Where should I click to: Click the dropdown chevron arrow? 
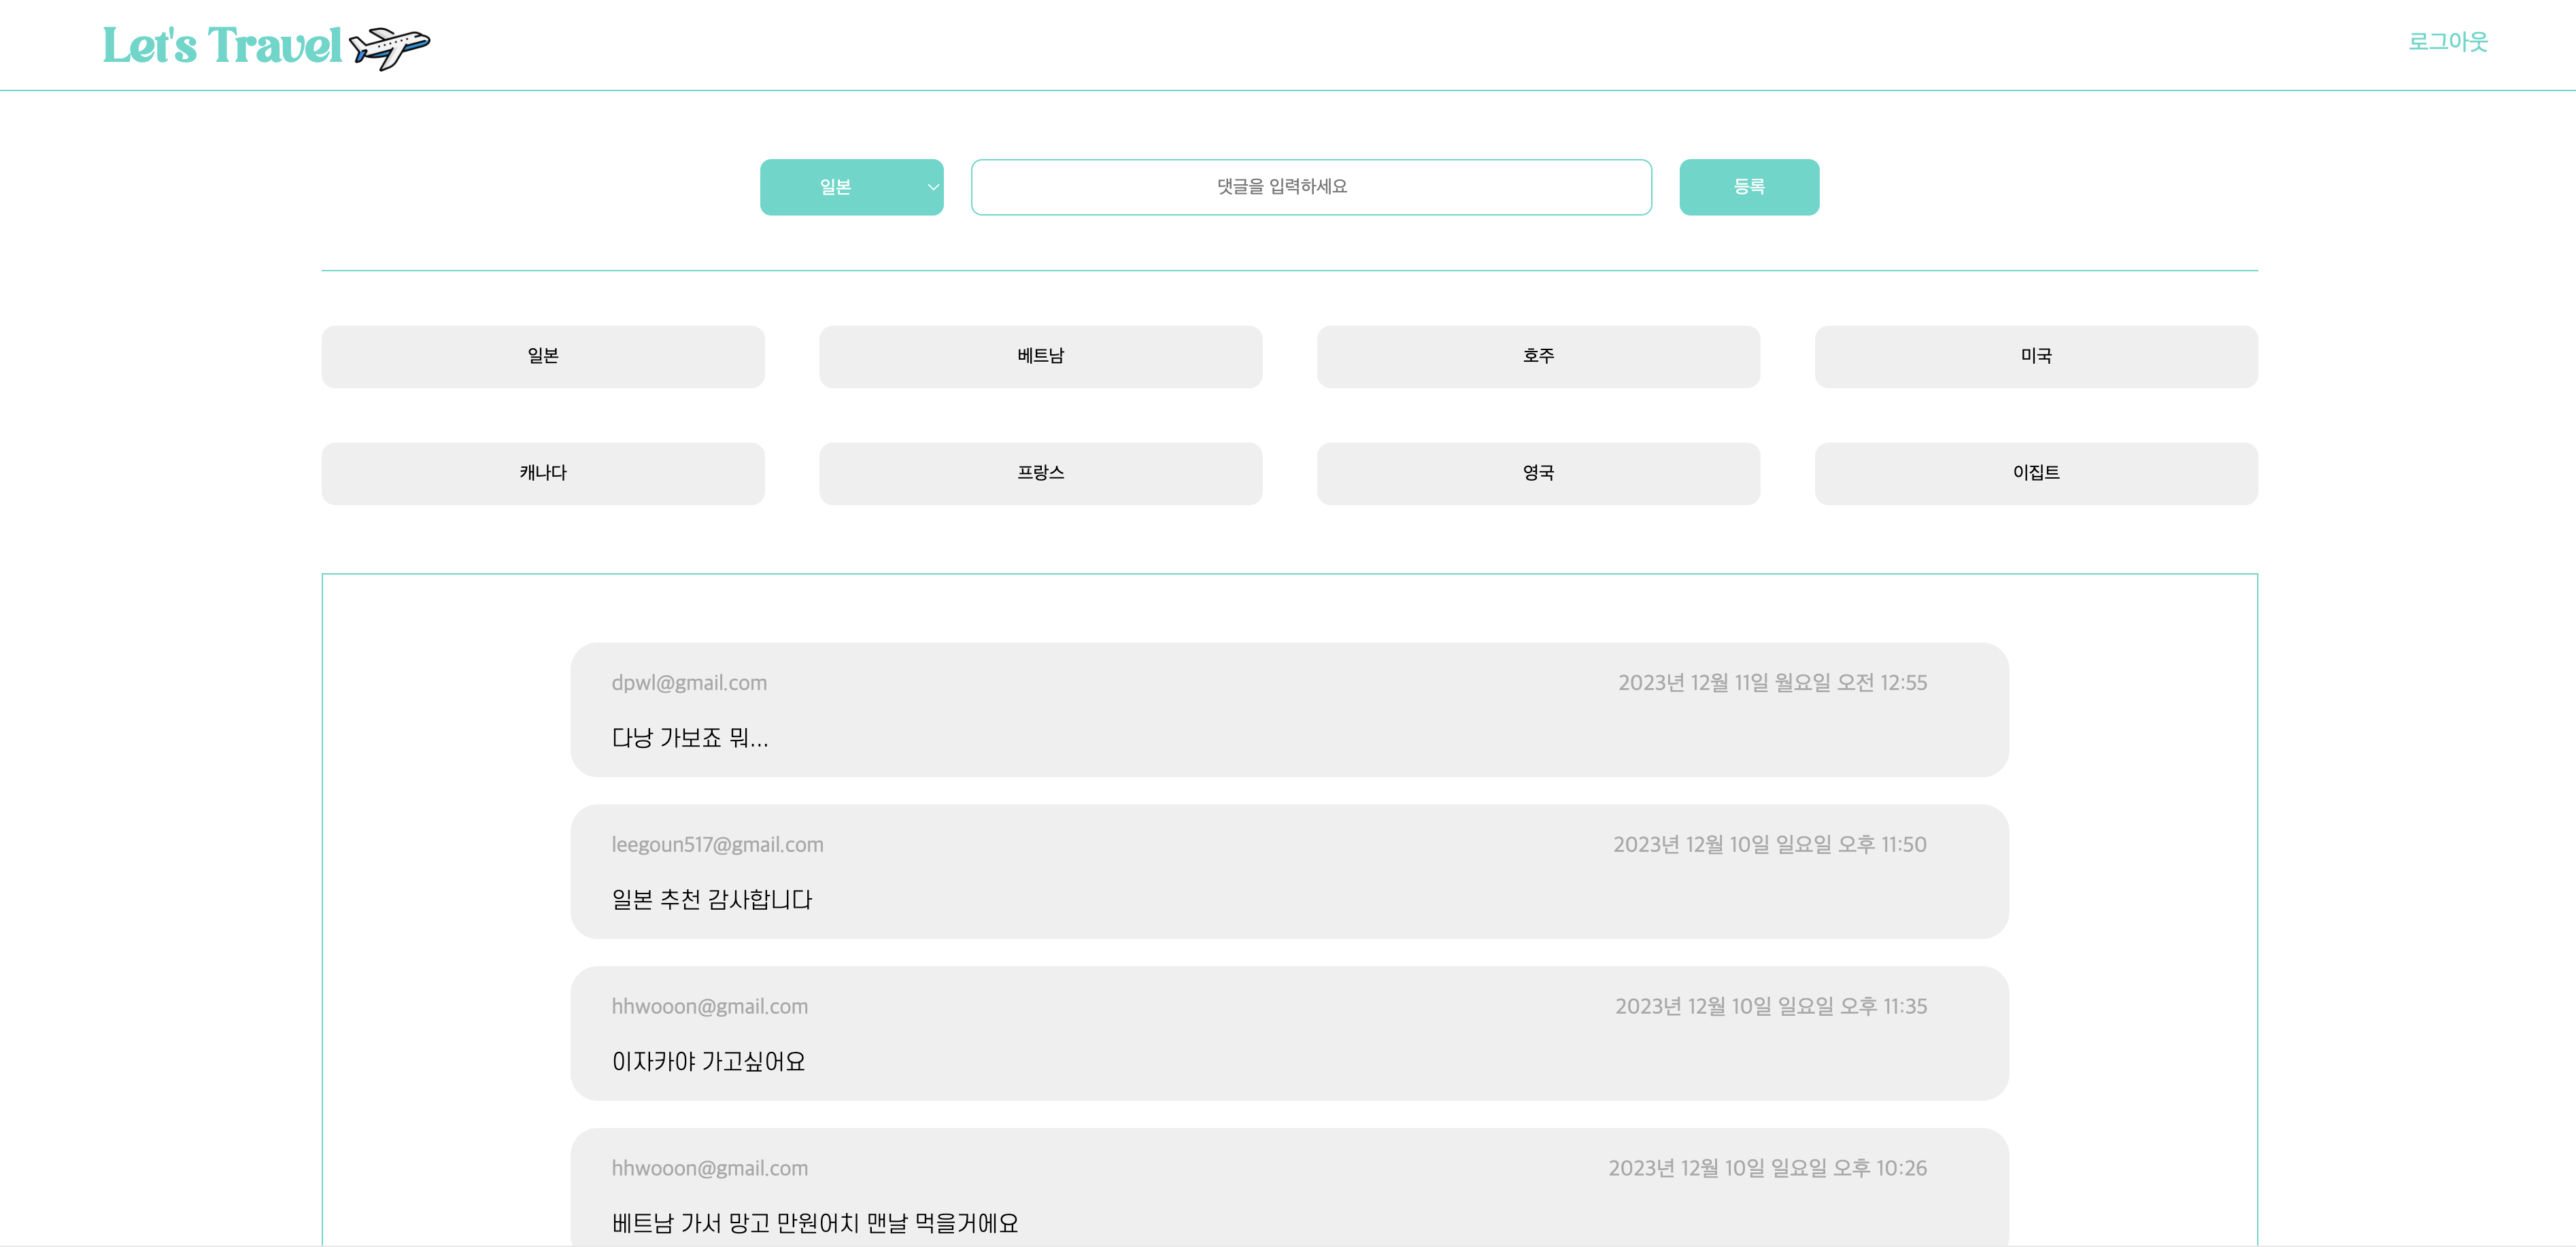click(932, 187)
